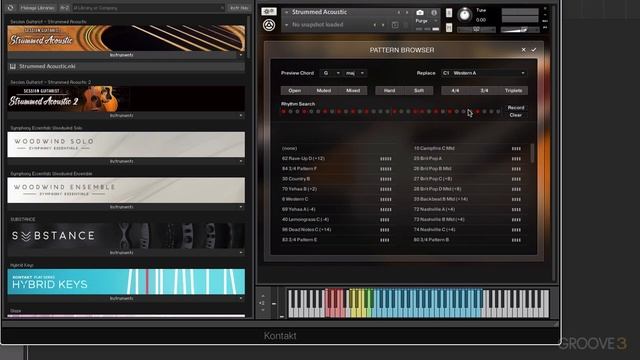Viewport: 640px width, 360px height.
Task: Load next snapshot arrow
Action: (383, 25)
